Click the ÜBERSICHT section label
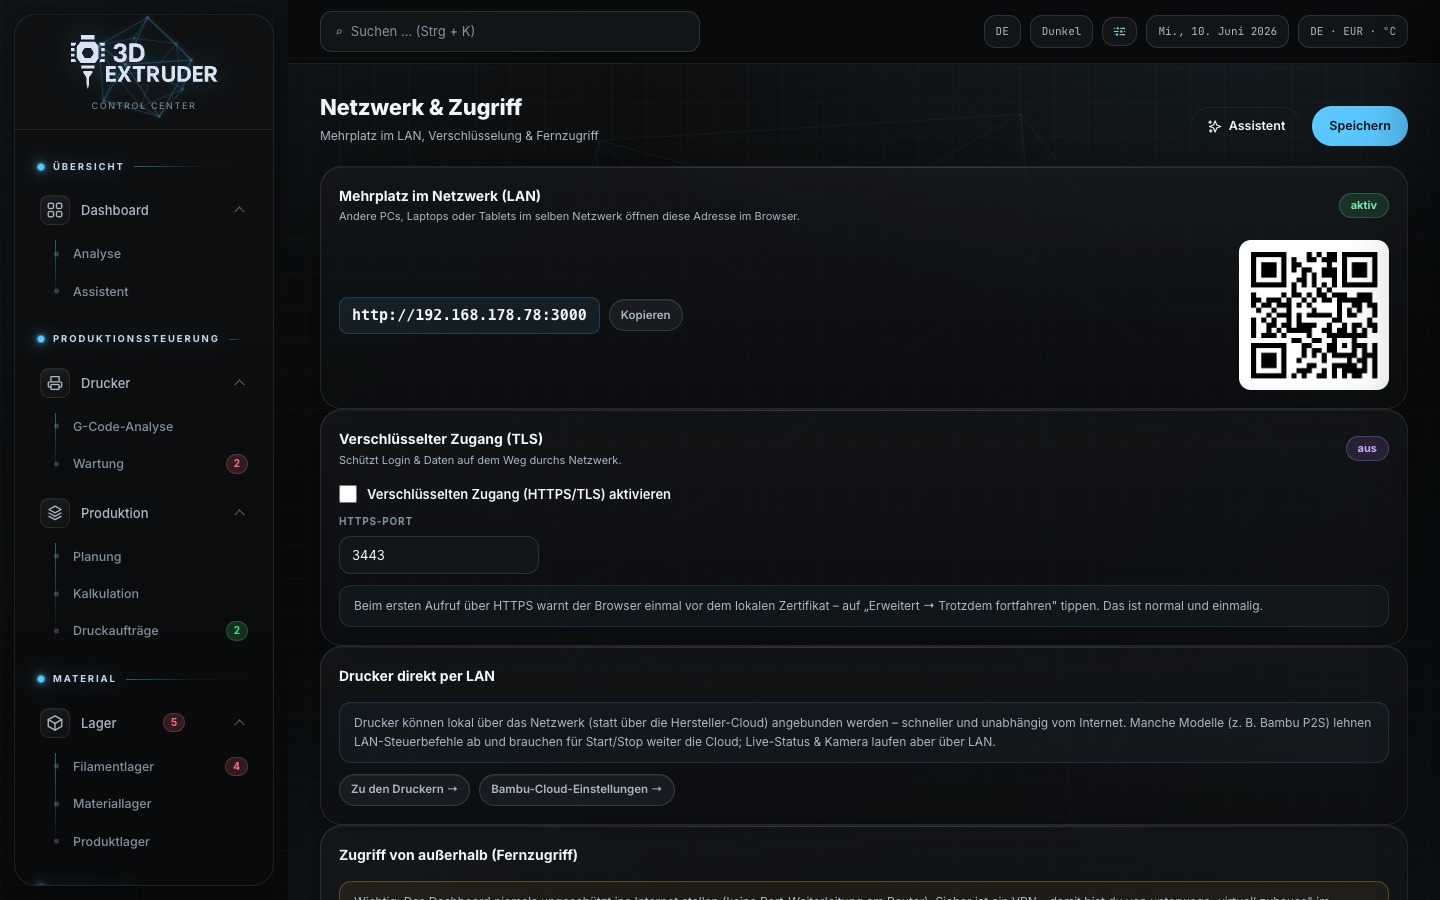Viewport: 1440px width, 900px height. 88,167
